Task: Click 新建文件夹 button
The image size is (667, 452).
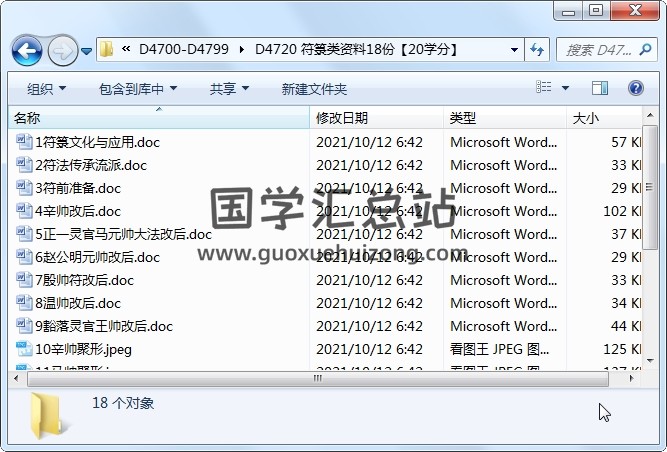Action: [314, 89]
